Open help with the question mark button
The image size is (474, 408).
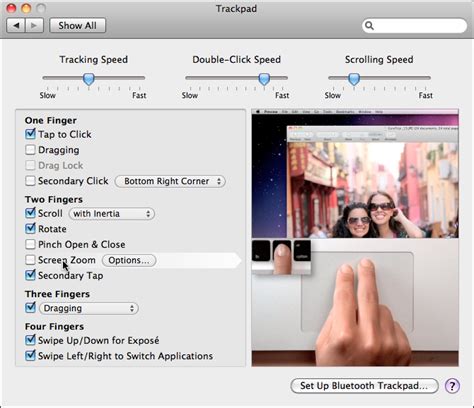(x=452, y=386)
